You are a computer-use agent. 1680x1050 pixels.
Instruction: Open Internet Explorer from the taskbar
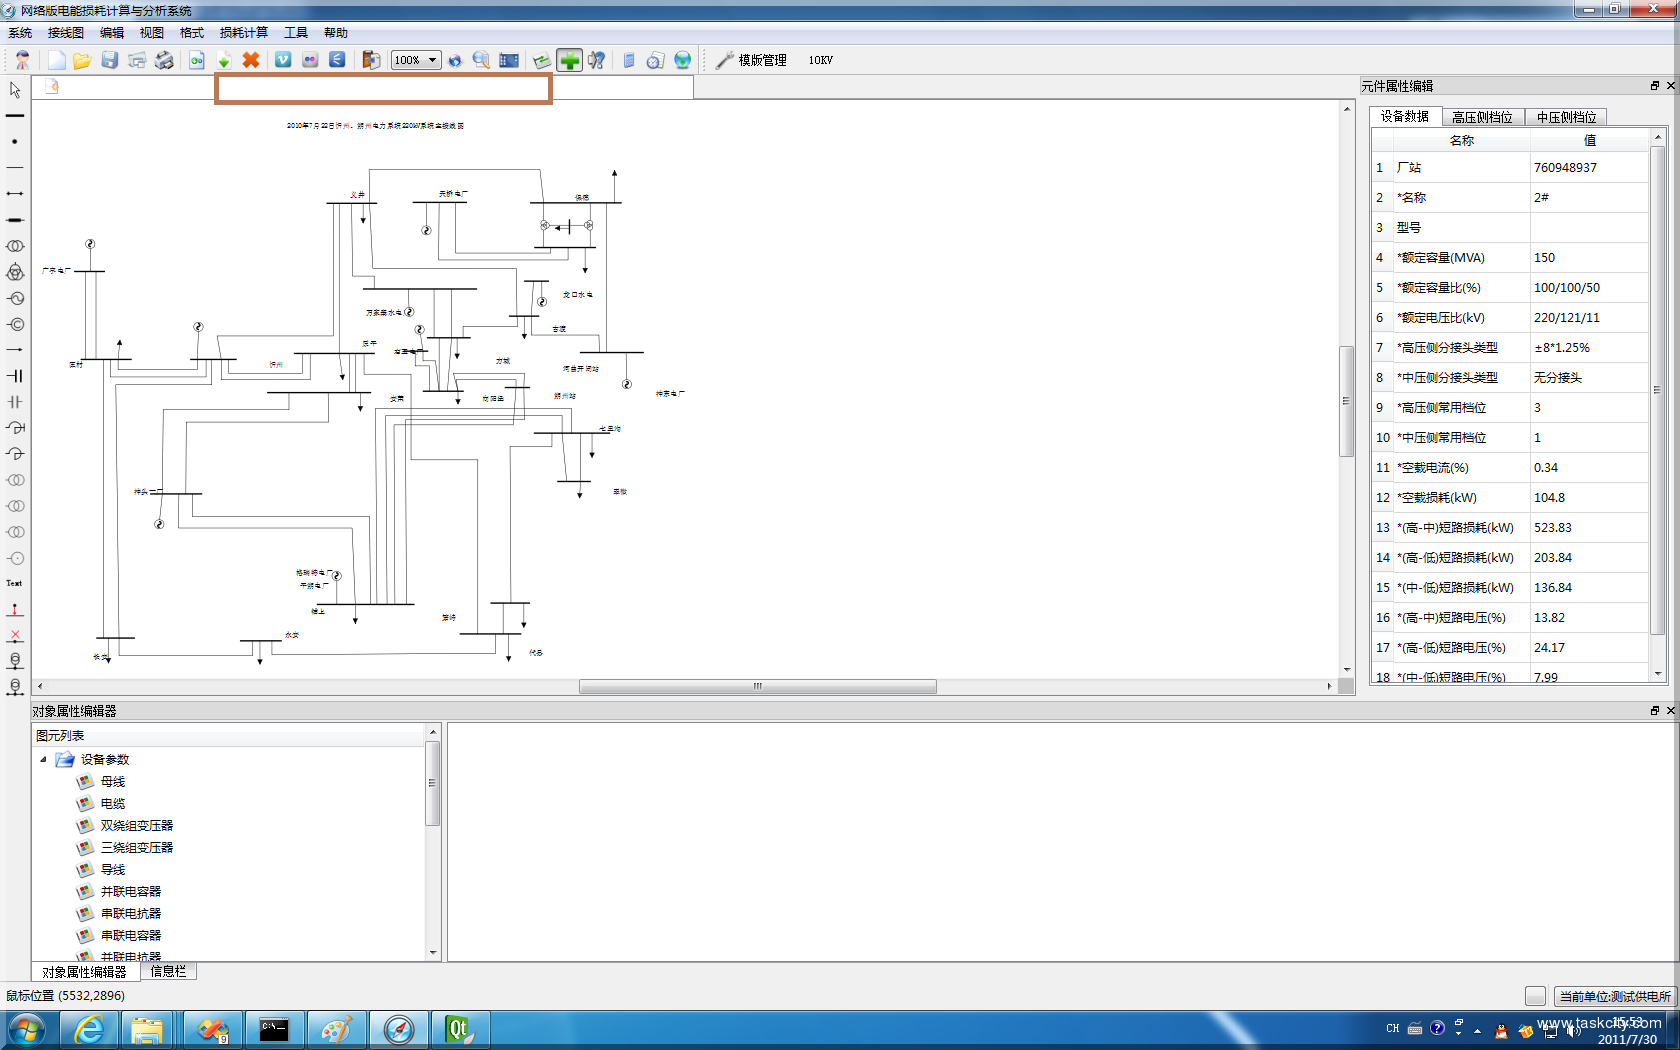click(89, 1029)
